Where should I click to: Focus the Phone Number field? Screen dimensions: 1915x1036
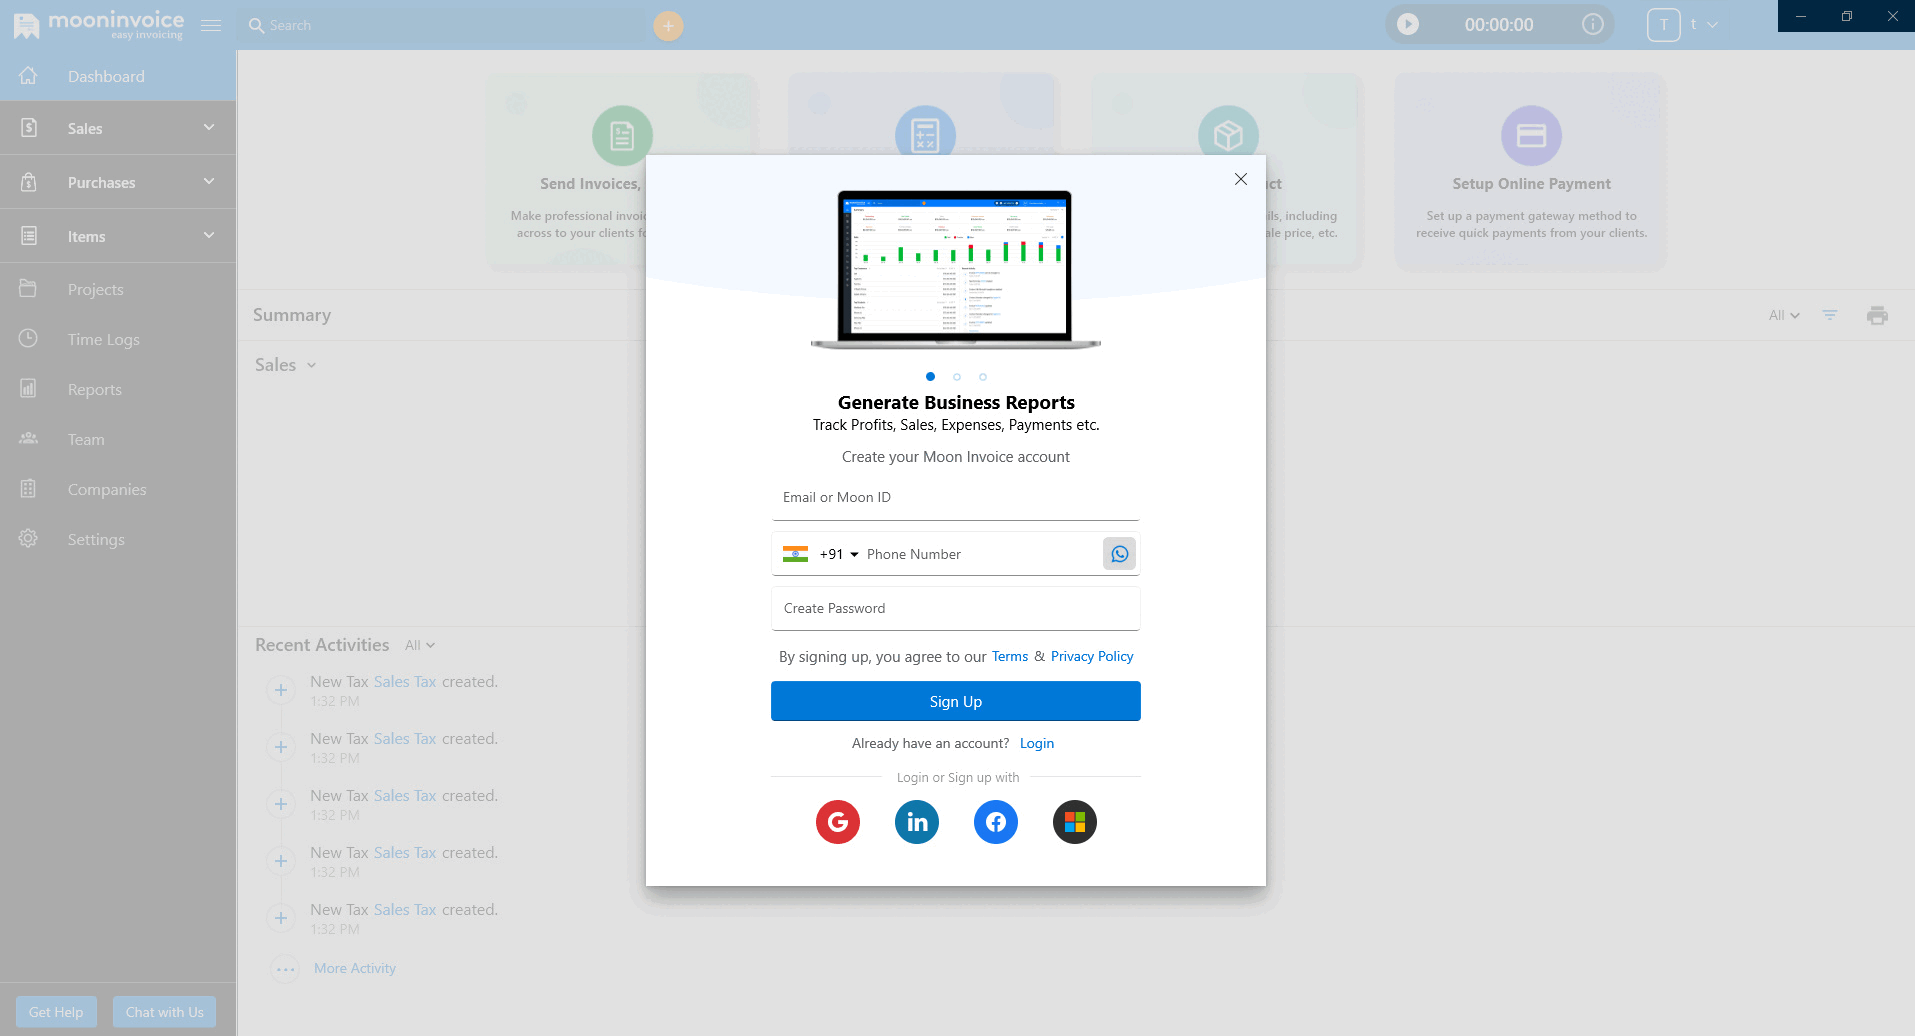tap(980, 554)
